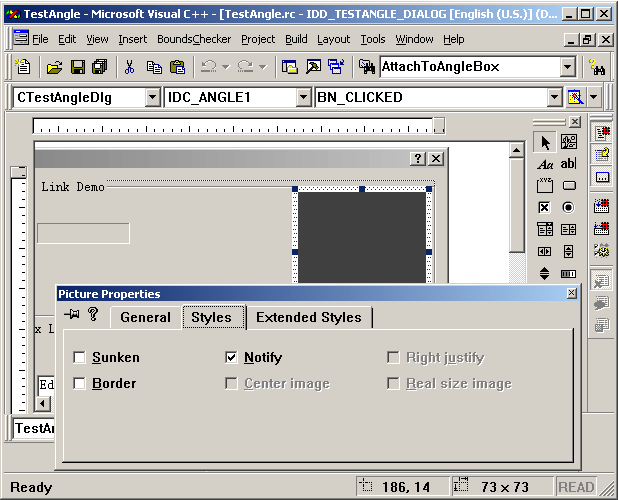Click the Right justify checkbox

[393, 357]
